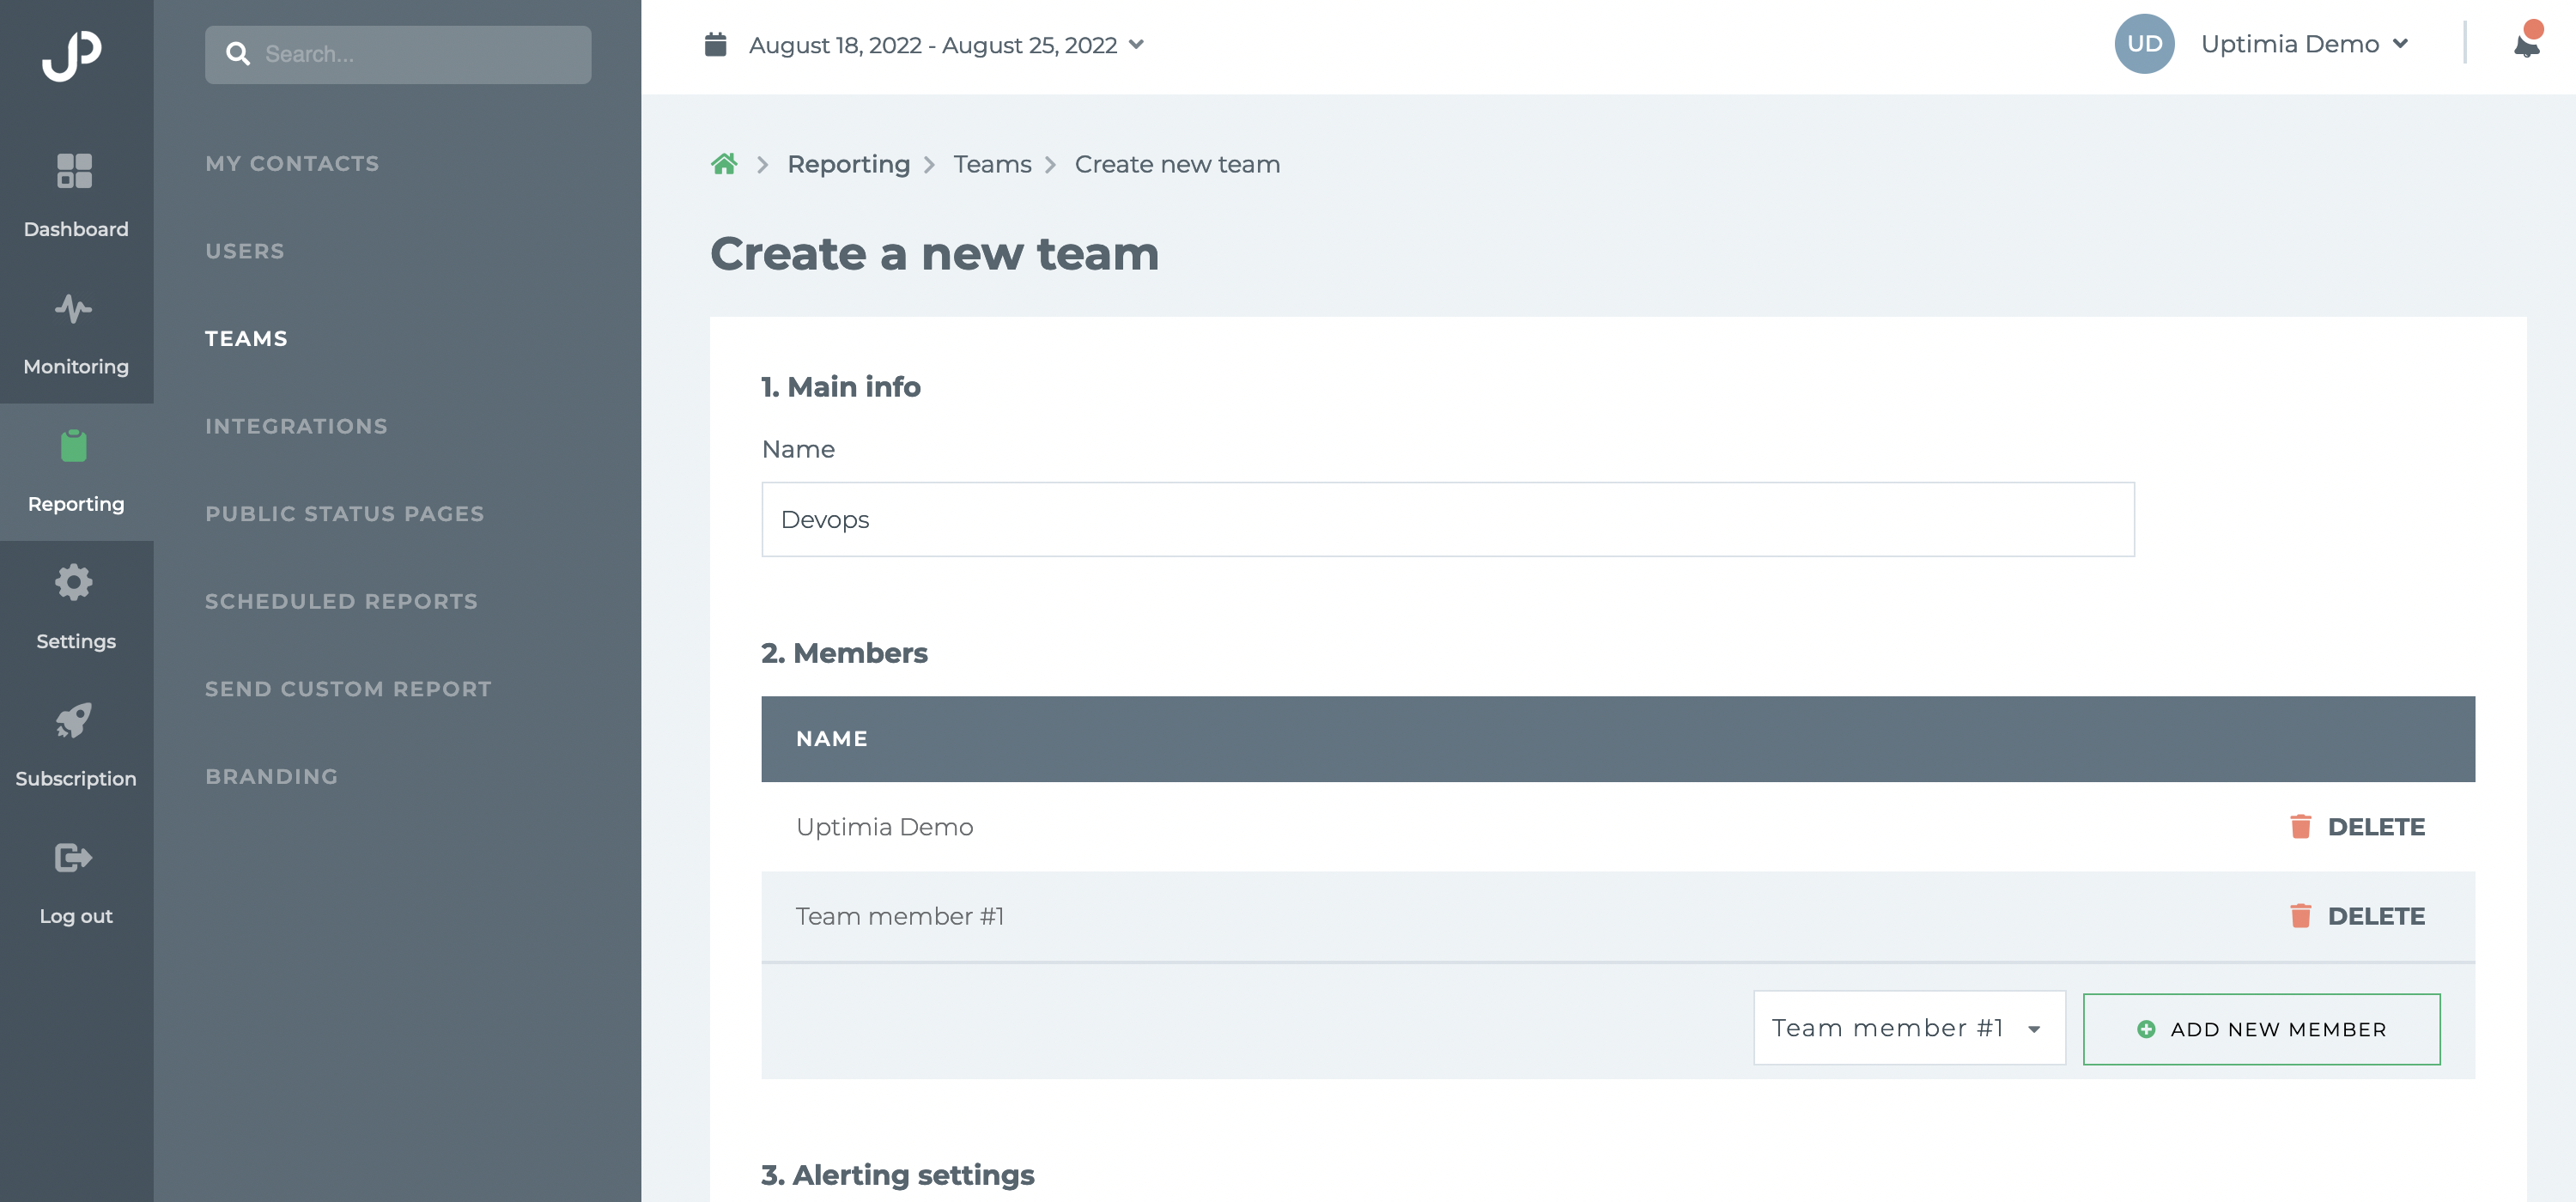
Task: Click the Create new team breadcrumb
Action: tap(1177, 164)
